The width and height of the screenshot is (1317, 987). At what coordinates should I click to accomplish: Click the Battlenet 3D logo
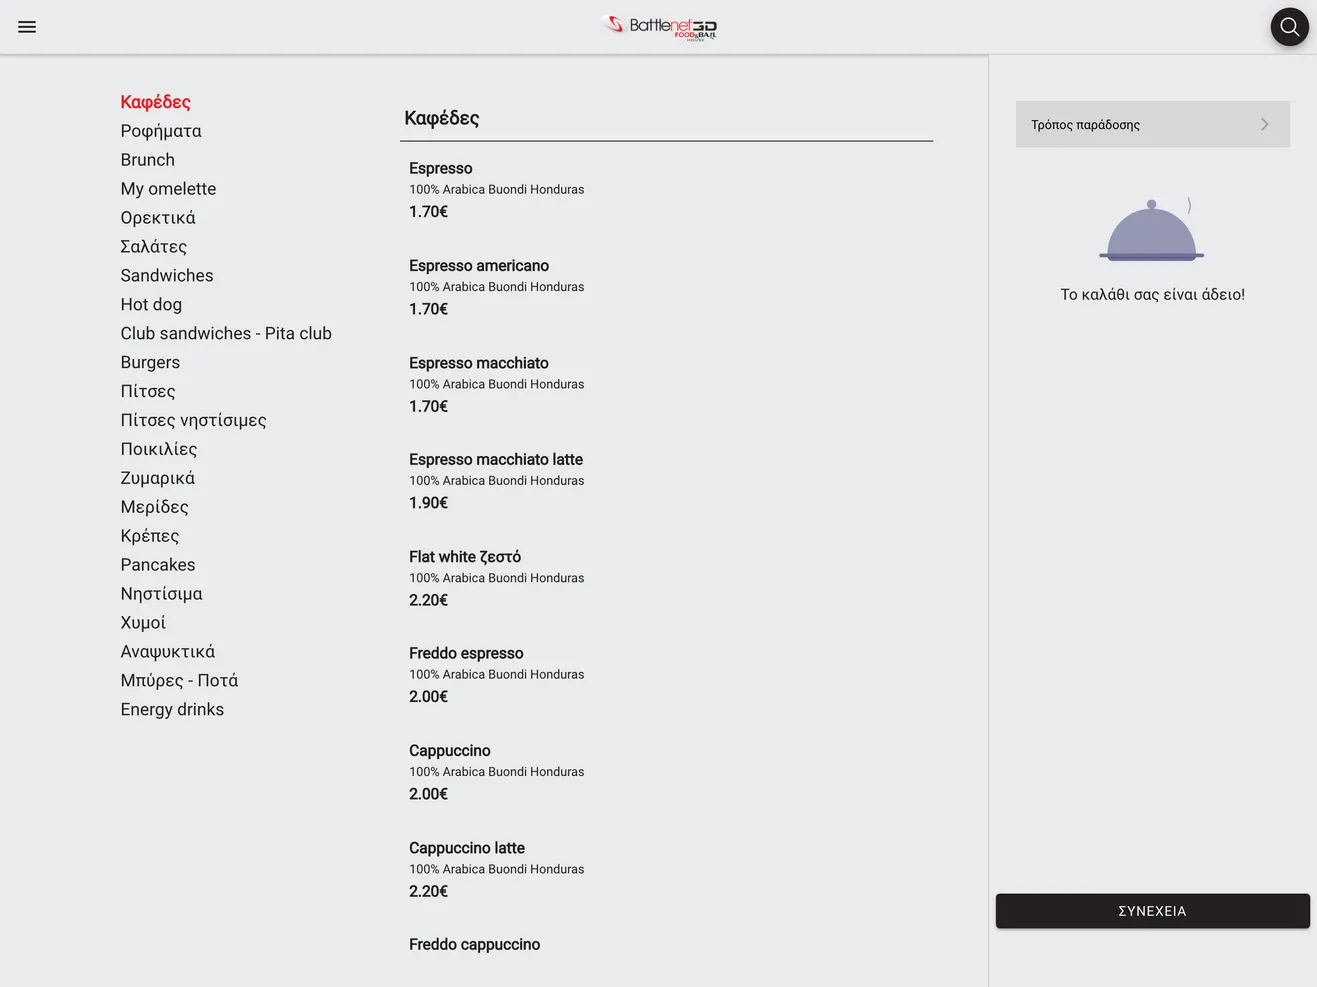point(660,27)
